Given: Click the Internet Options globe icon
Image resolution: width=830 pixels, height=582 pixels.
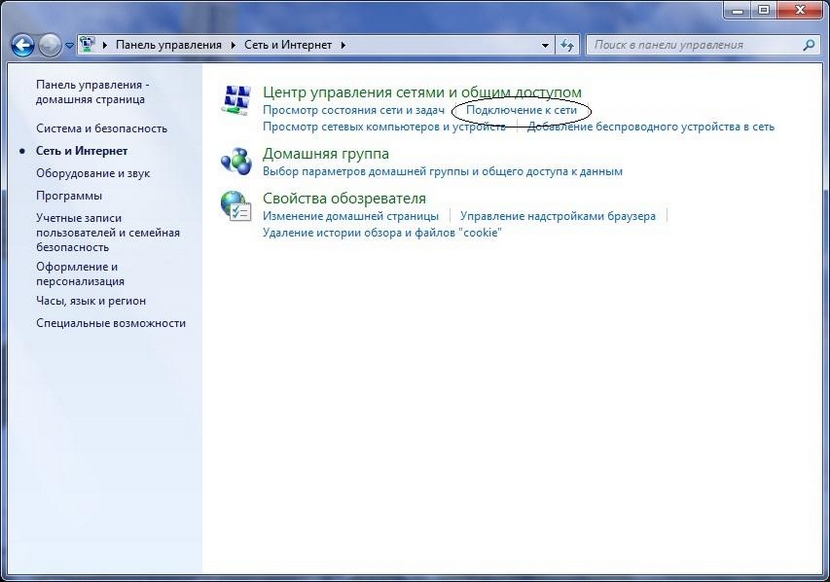Looking at the screenshot, I should [236, 206].
